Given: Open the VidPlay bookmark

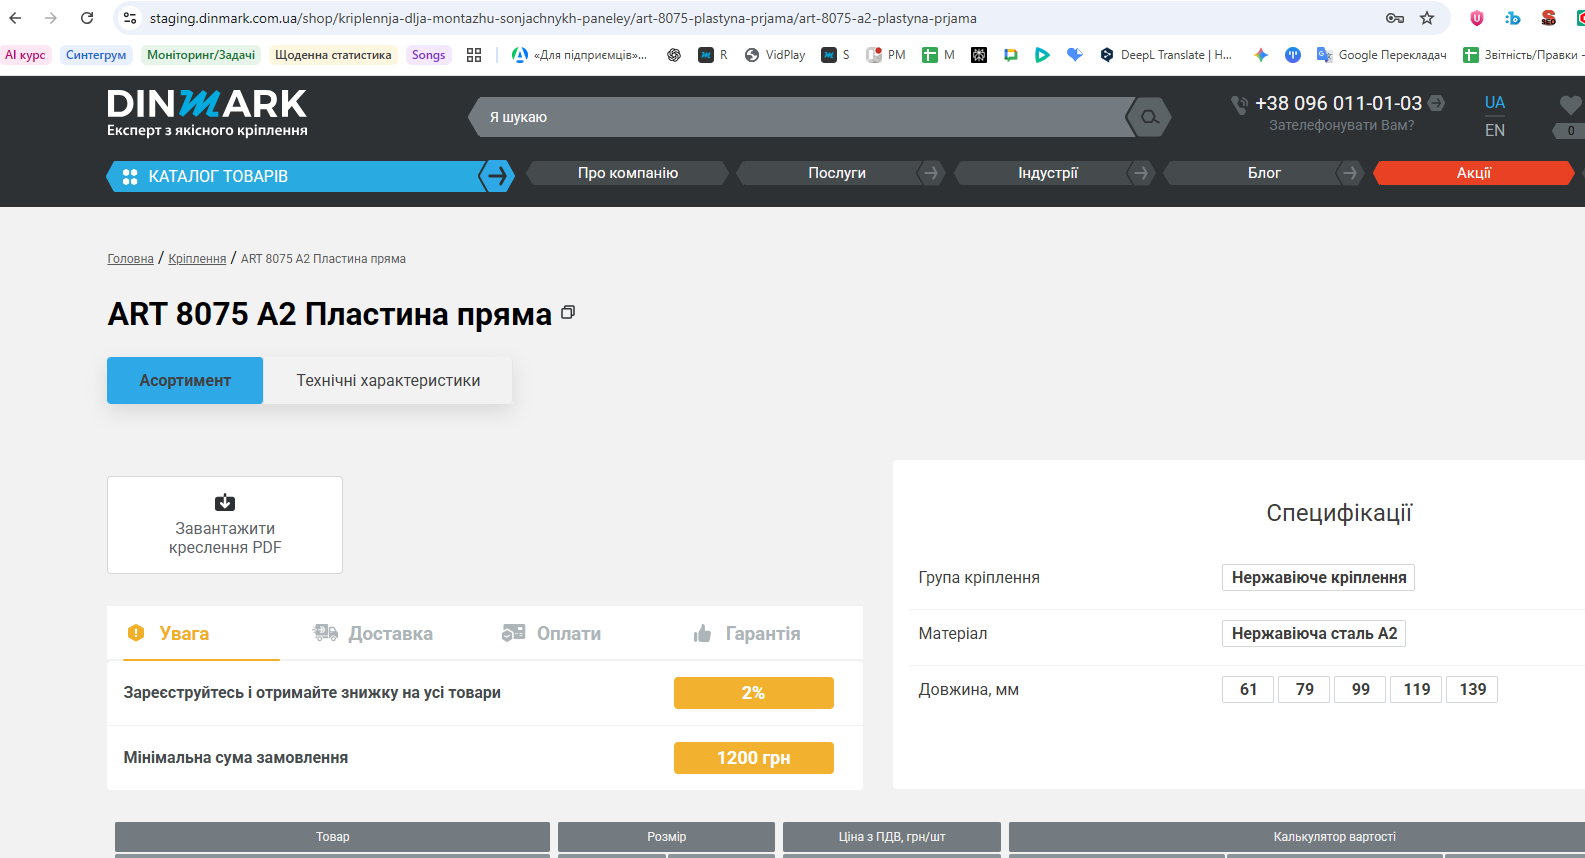Looking at the screenshot, I should tap(775, 55).
